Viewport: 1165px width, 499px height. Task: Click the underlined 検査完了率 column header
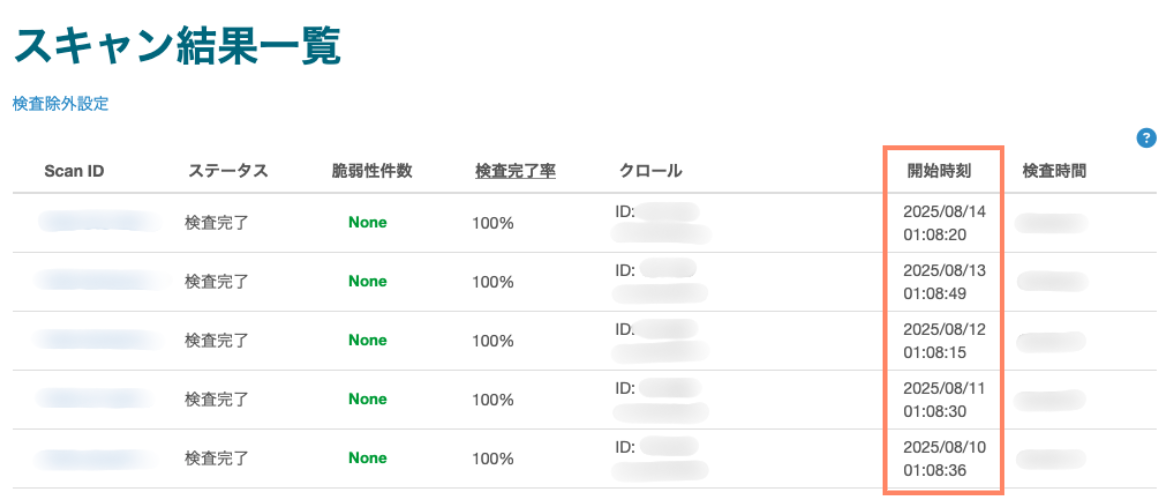515,171
